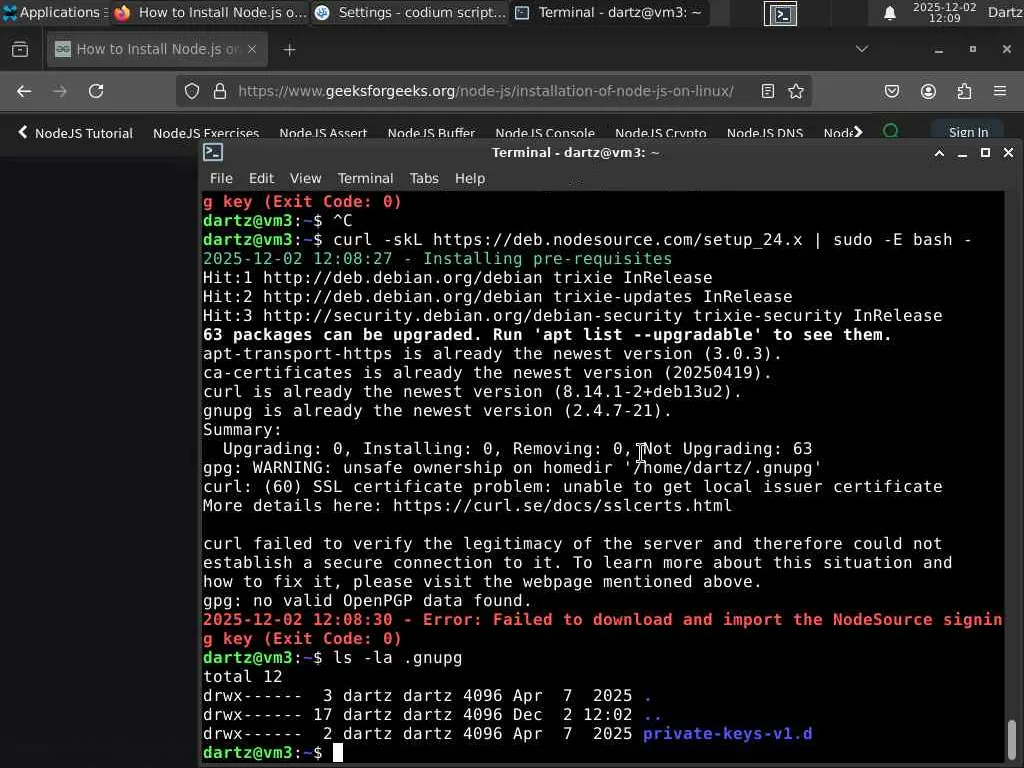Switch to 'Terminal - dartz@vm3' taskbar item

609,12
